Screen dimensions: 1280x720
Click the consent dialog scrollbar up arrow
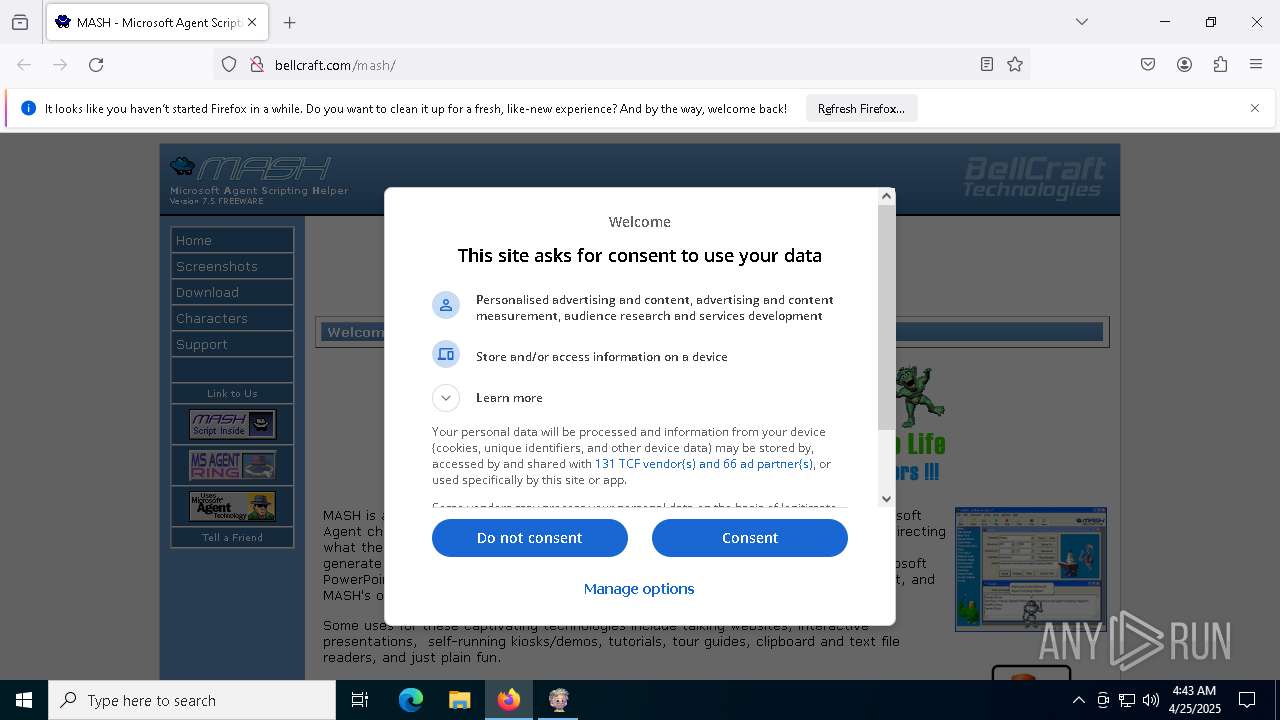click(886, 196)
